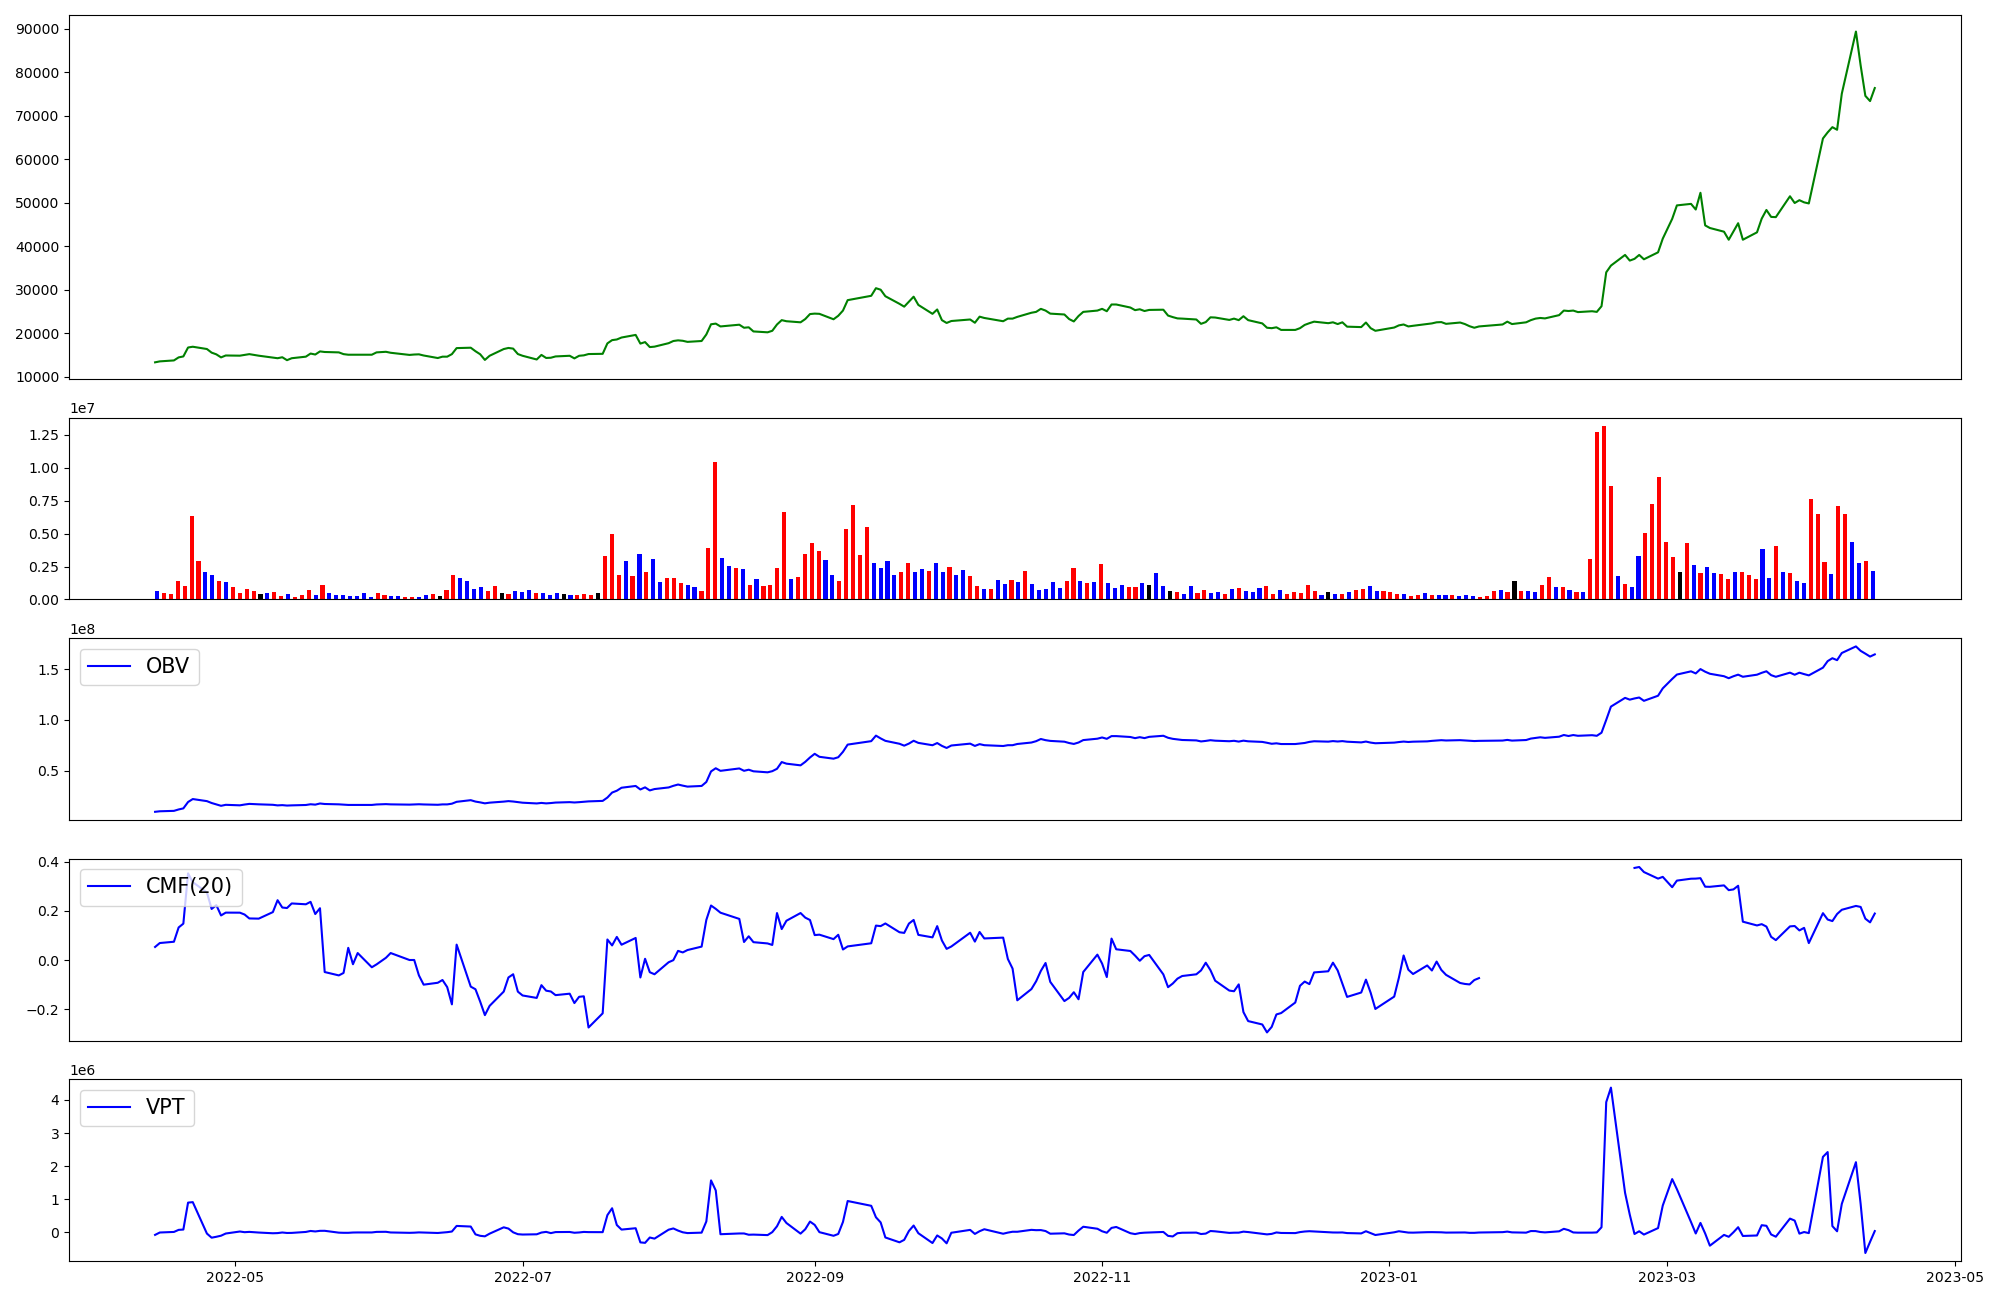Image resolution: width=2000 pixels, height=1300 pixels.
Task: Click the 90000 tick on price axis
Action: click(x=37, y=29)
